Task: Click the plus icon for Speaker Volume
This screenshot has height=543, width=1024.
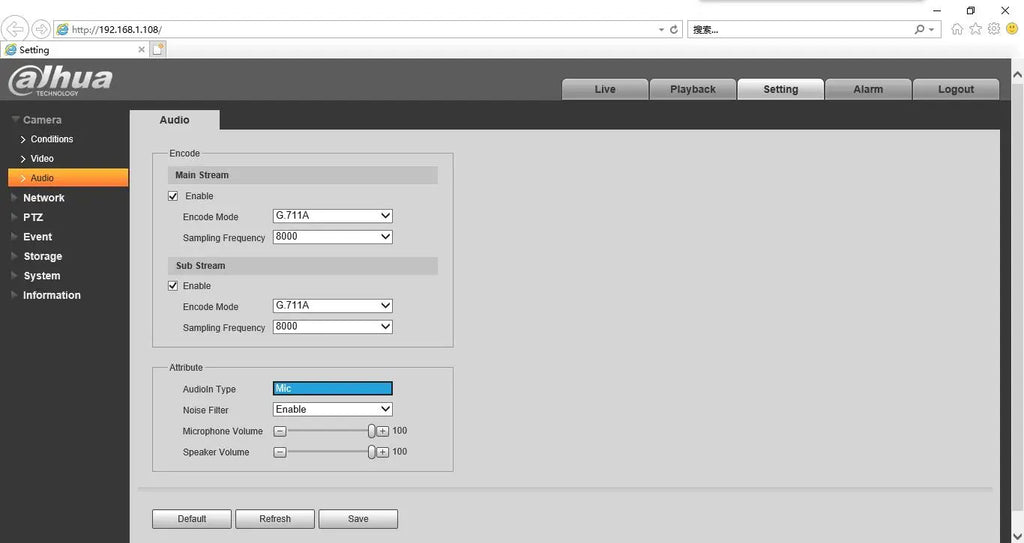Action: (383, 452)
